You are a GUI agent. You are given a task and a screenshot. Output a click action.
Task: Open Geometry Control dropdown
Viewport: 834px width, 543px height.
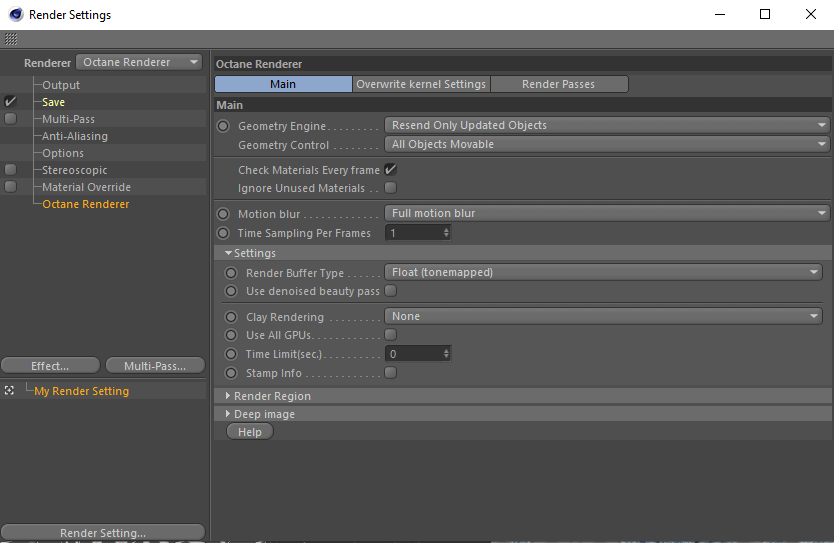607,145
